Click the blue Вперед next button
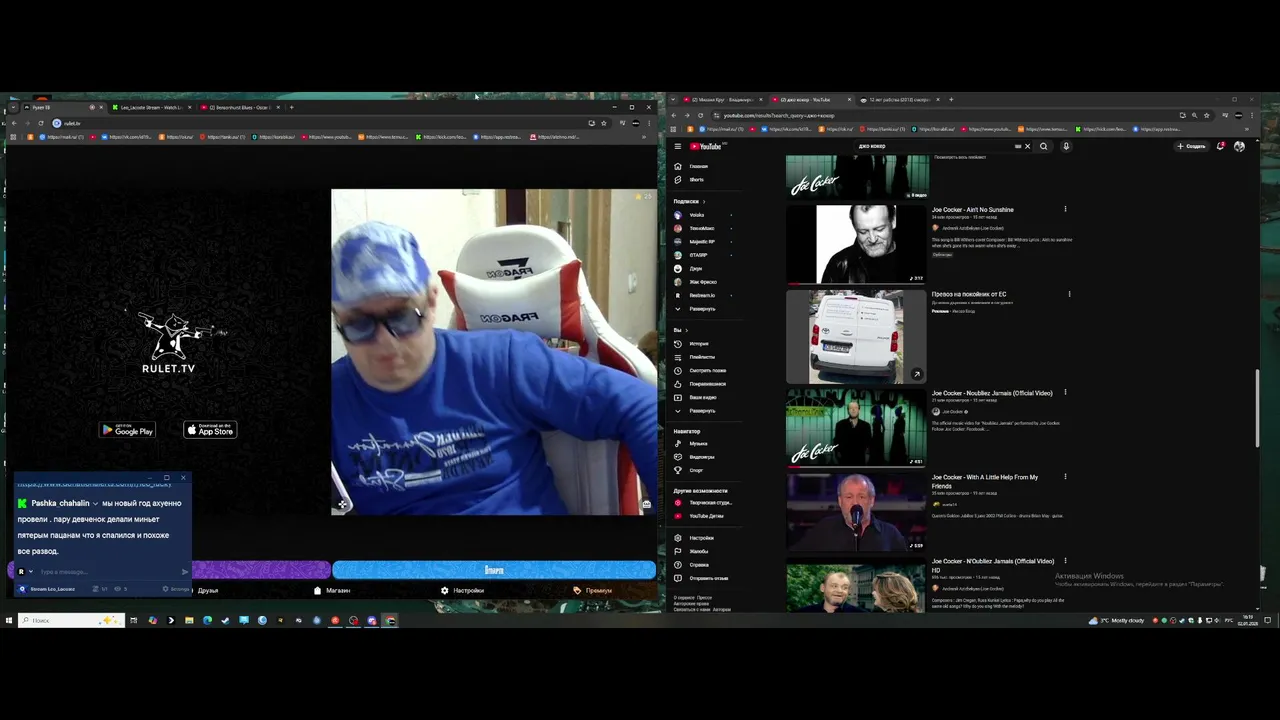 tap(494, 570)
